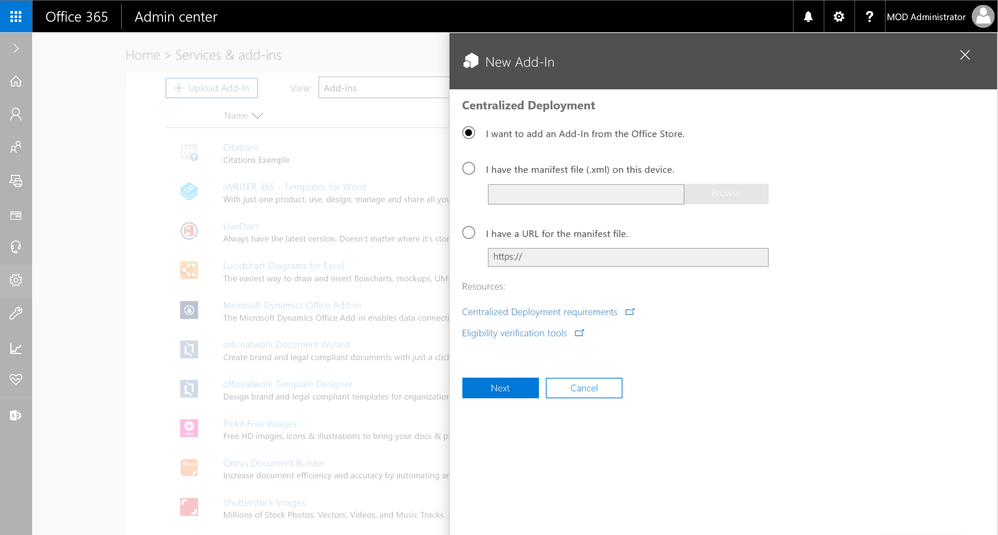Go to Home in sidebar

[x=16, y=81]
